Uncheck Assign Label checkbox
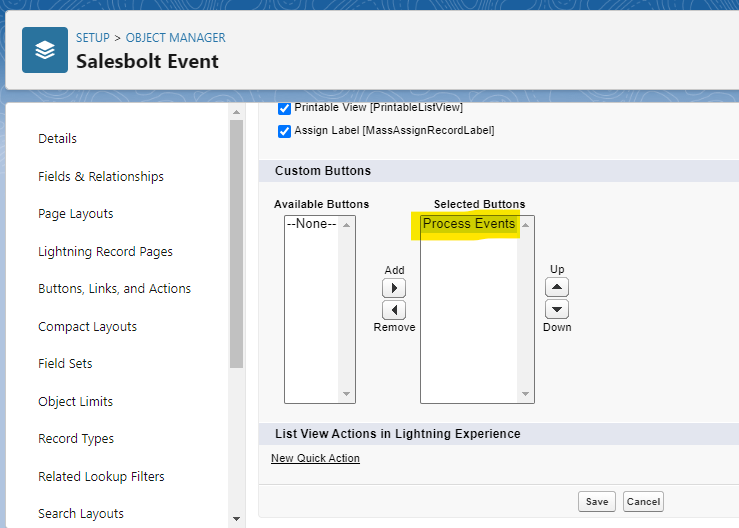 coord(284,131)
